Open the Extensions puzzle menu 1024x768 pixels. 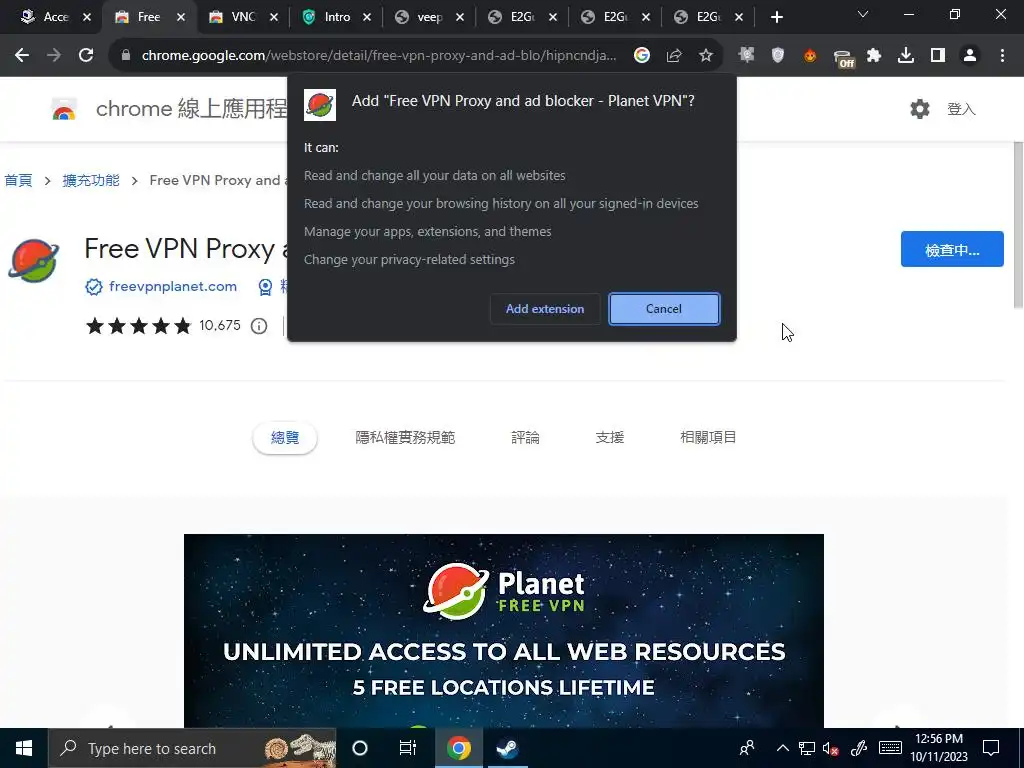coord(874,56)
